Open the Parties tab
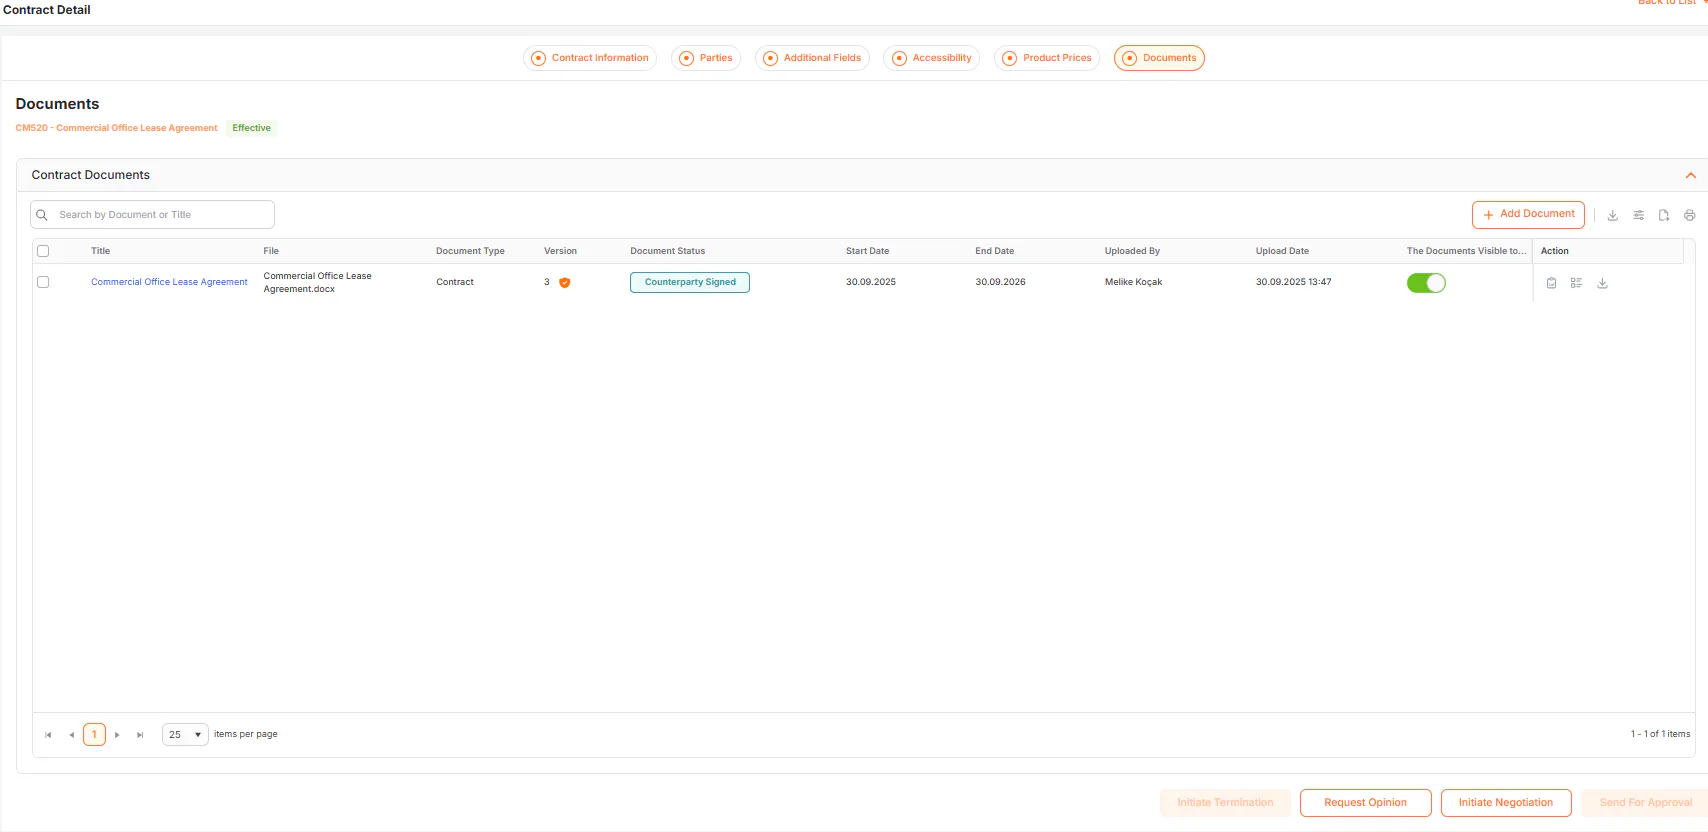This screenshot has width=1708, height=832. [x=706, y=58]
